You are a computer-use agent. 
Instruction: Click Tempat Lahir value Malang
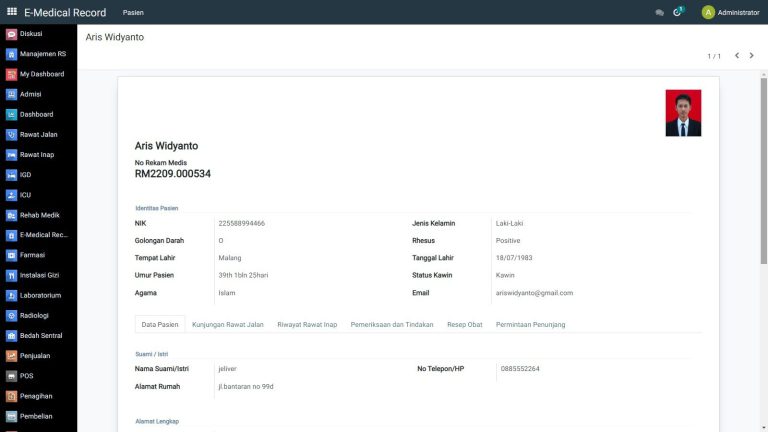coord(230,258)
